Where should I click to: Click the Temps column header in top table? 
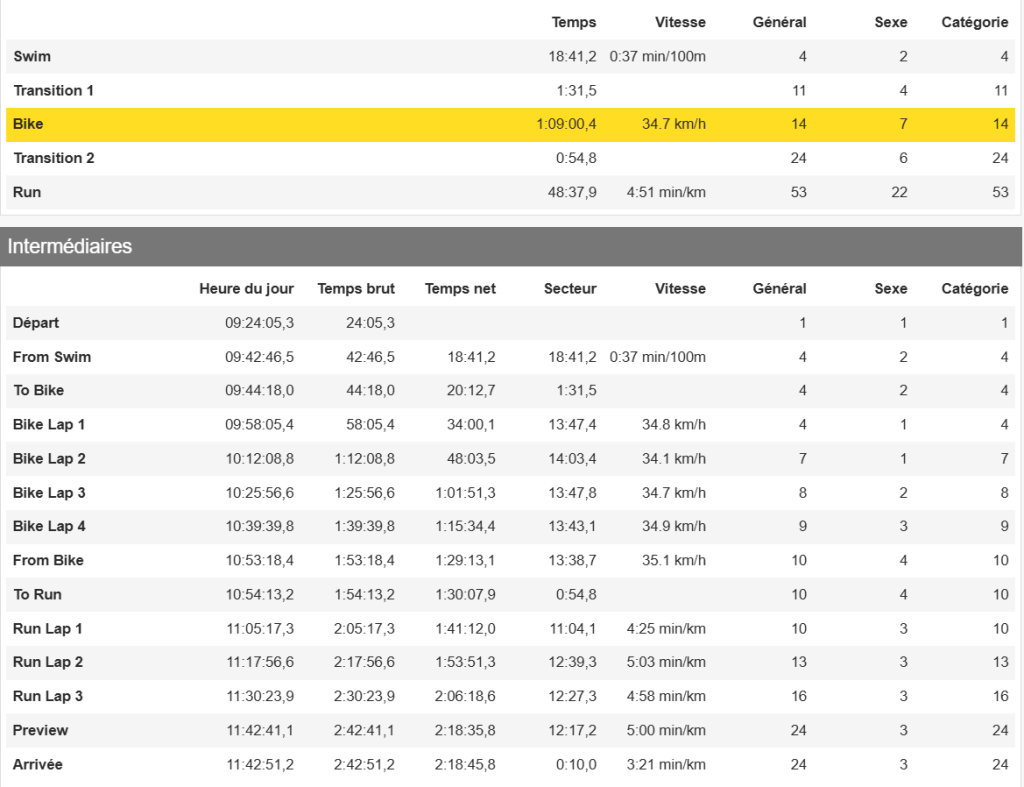pos(573,22)
